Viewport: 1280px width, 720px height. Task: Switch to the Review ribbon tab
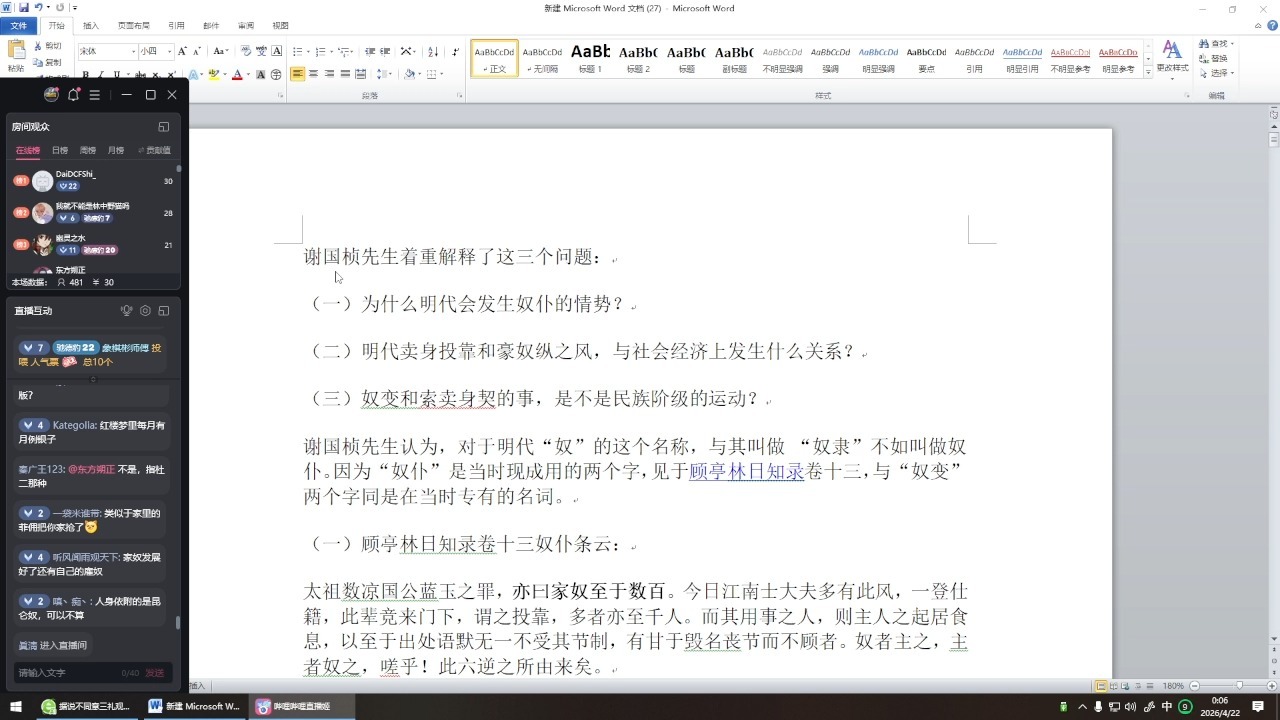point(246,26)
